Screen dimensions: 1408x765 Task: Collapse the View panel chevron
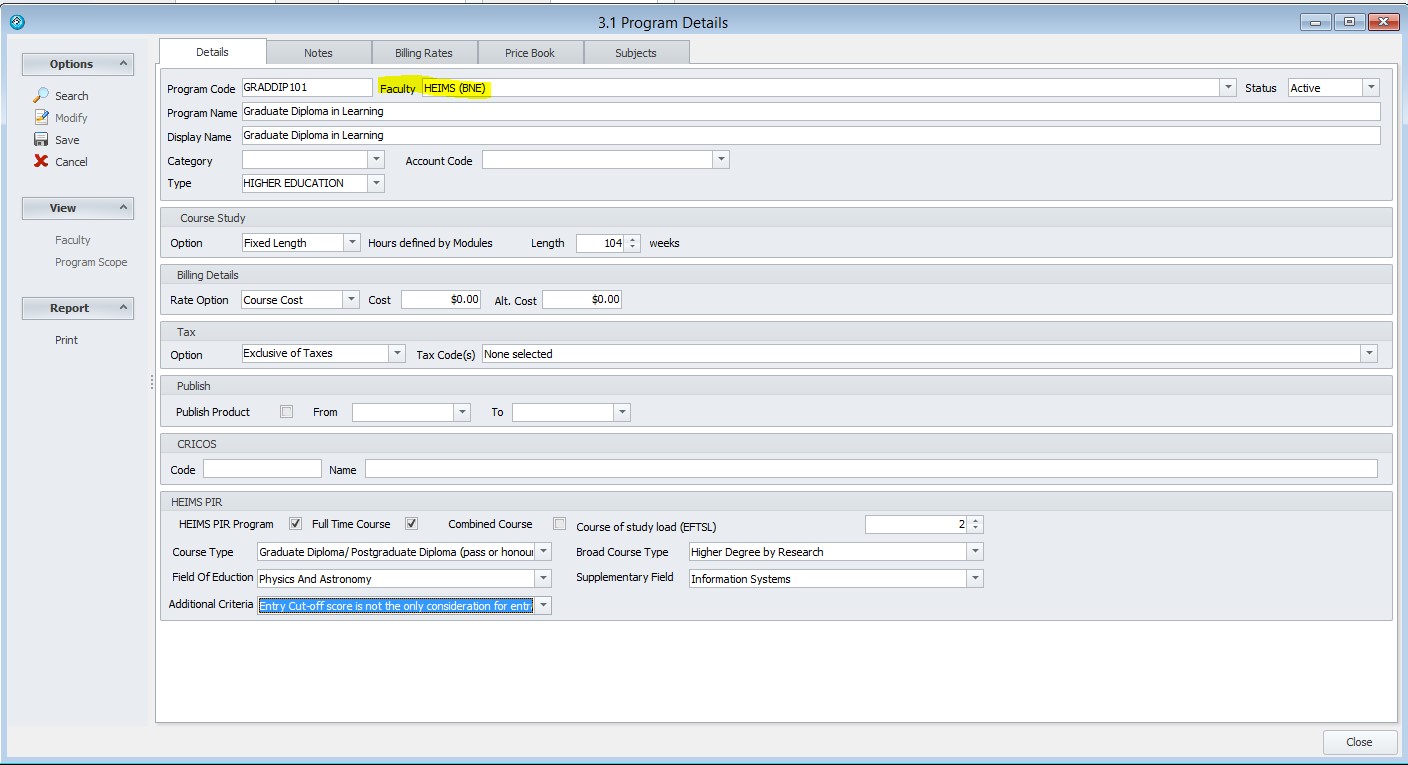pos(123,208)
